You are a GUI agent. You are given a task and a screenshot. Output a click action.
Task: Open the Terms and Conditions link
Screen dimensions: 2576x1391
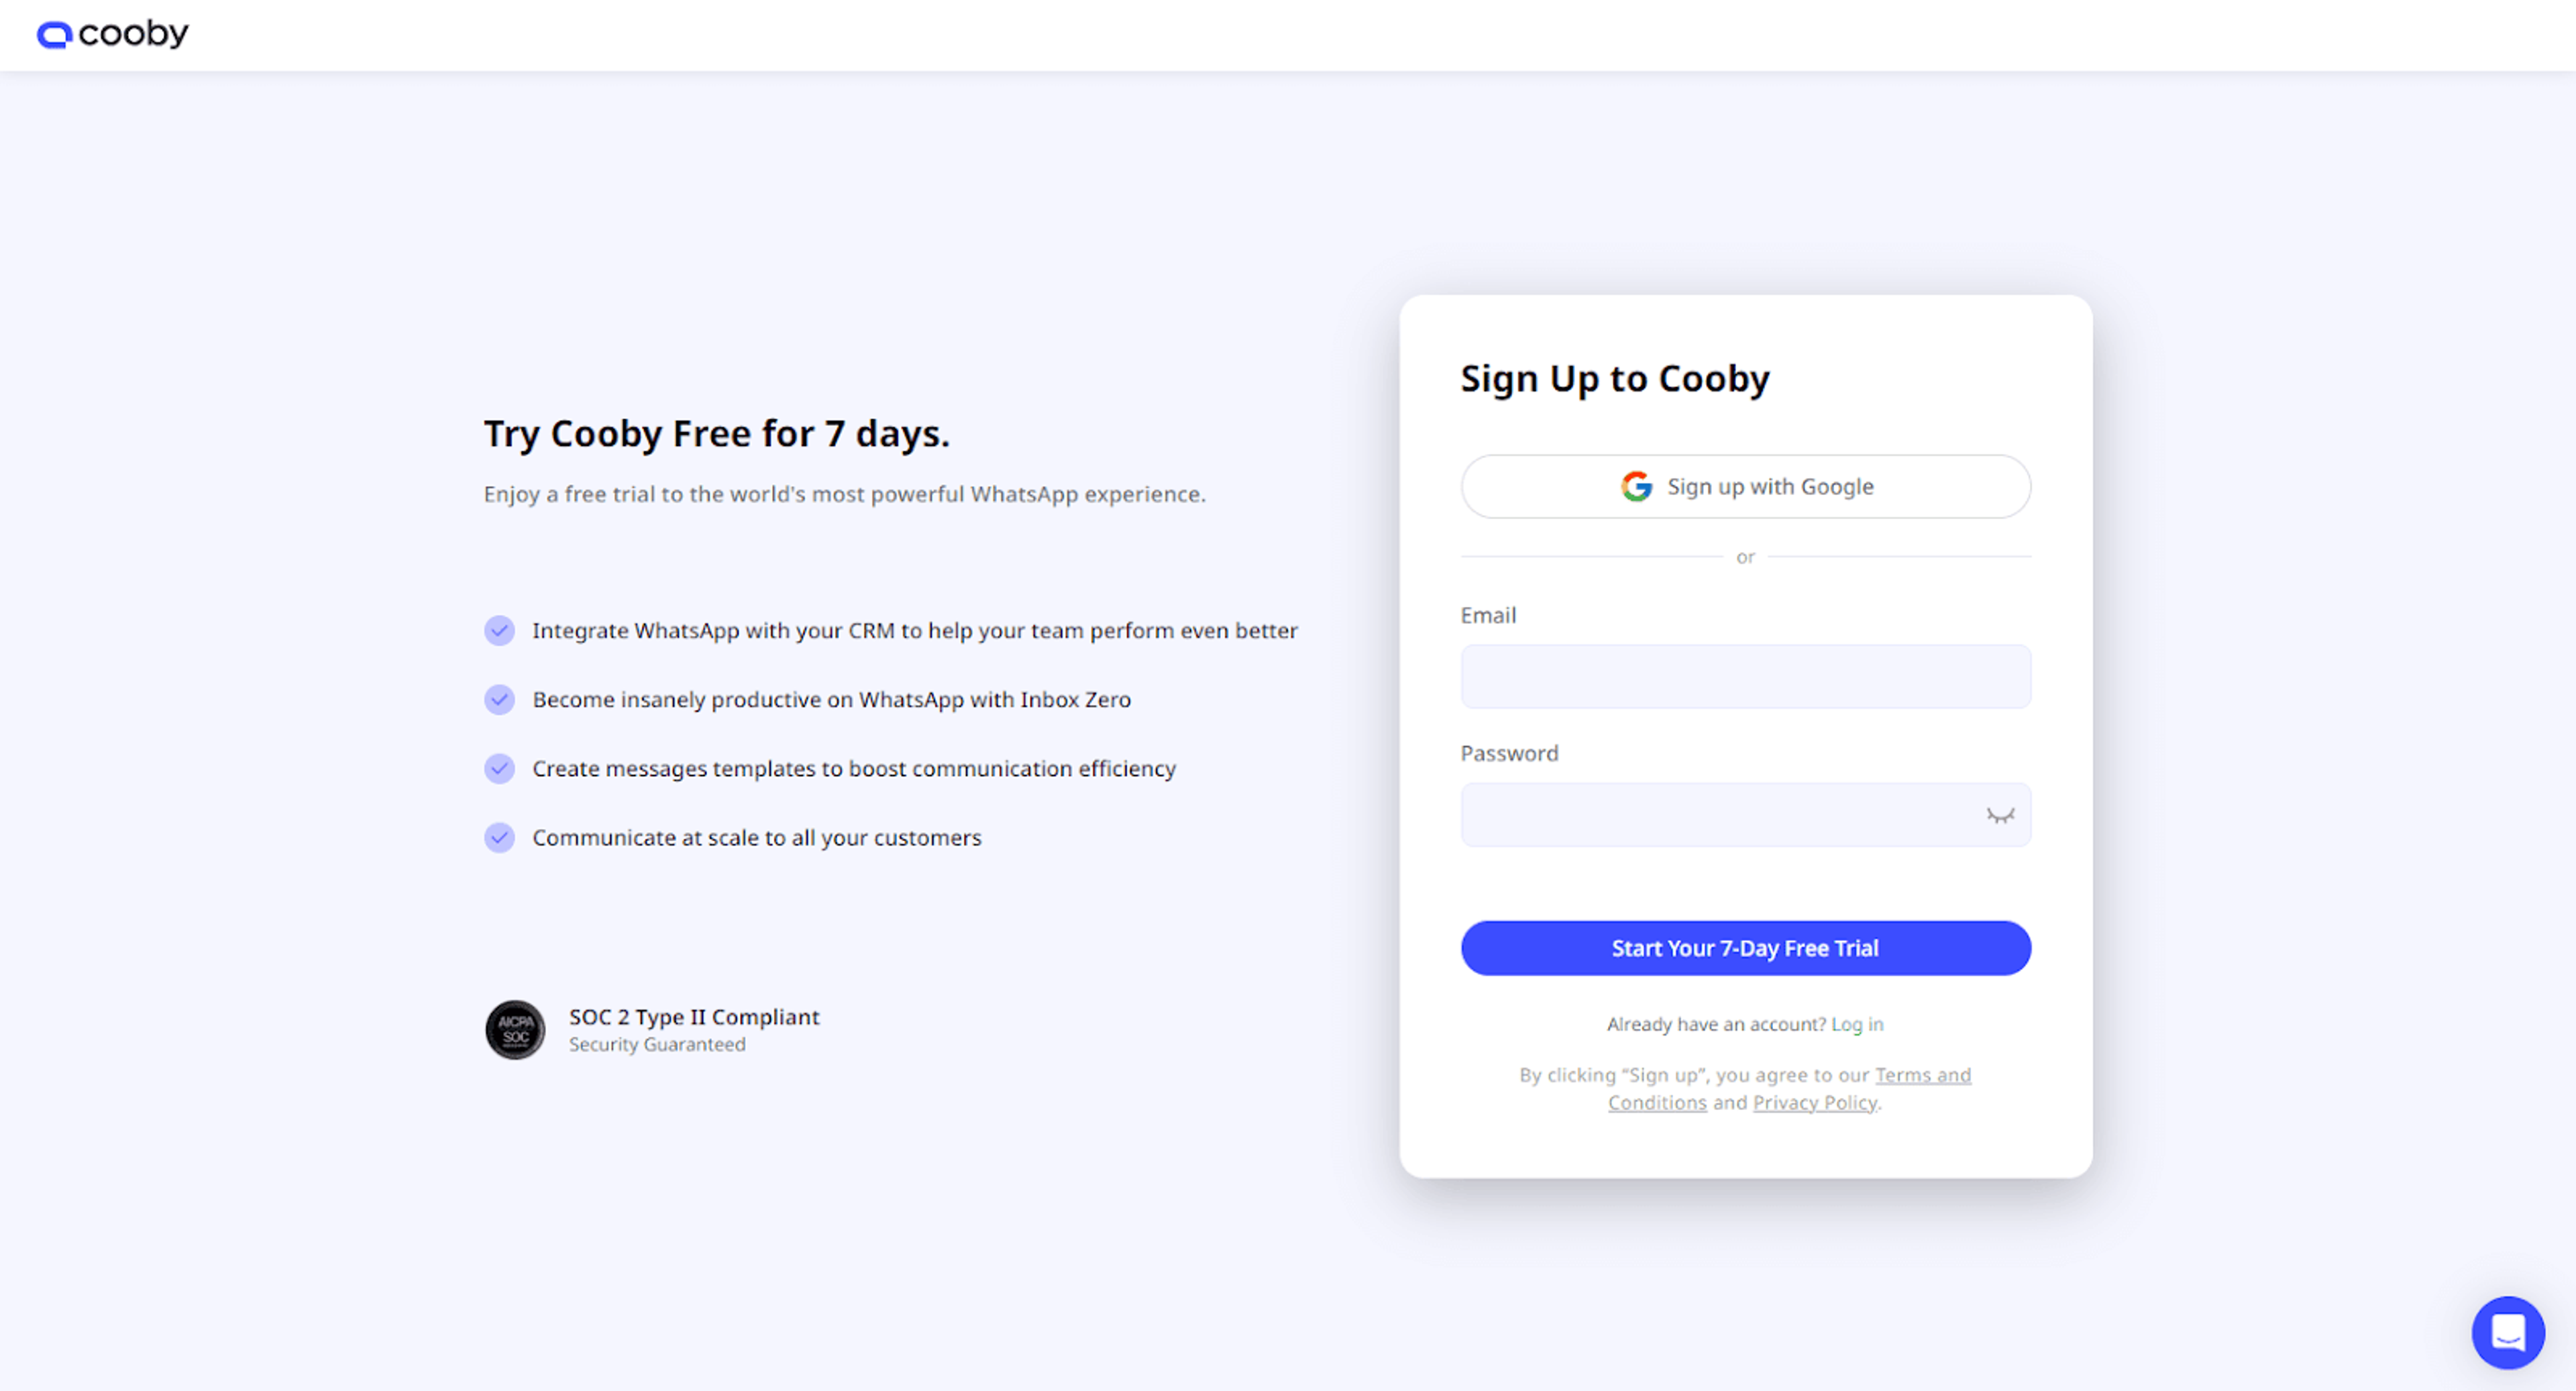tap(1789, 1089)
